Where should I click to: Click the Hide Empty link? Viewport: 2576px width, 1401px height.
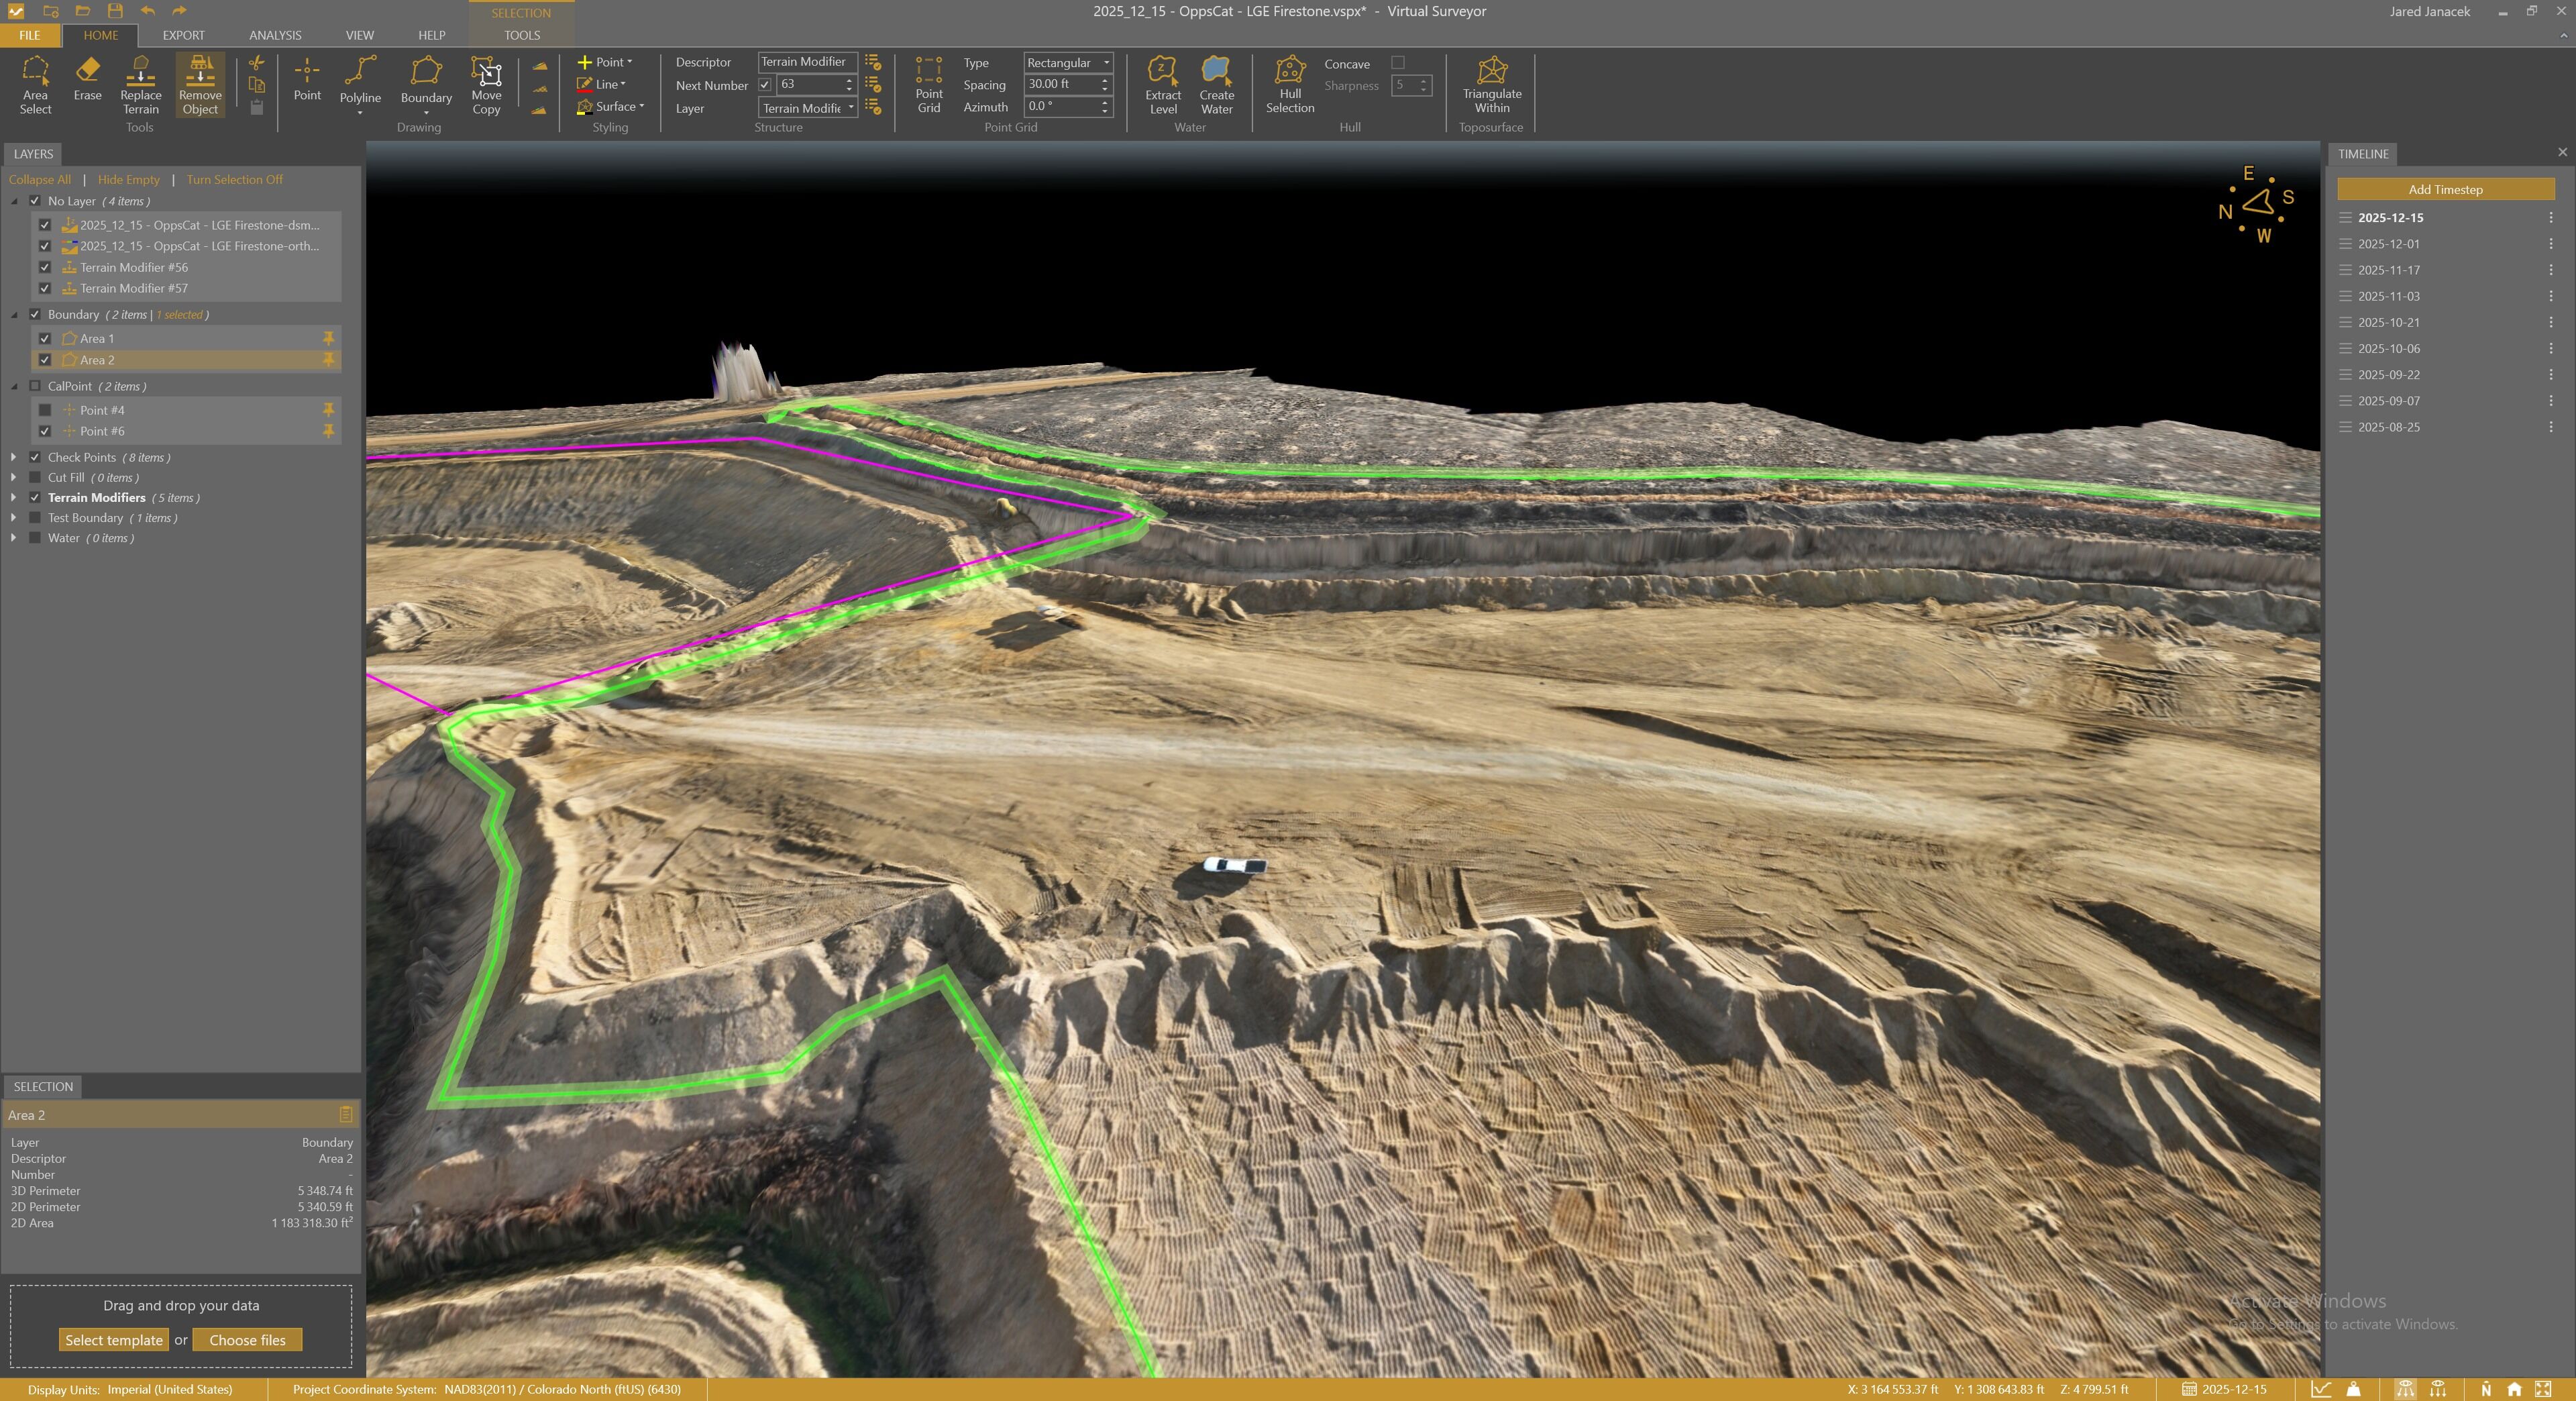coord(129,180)
